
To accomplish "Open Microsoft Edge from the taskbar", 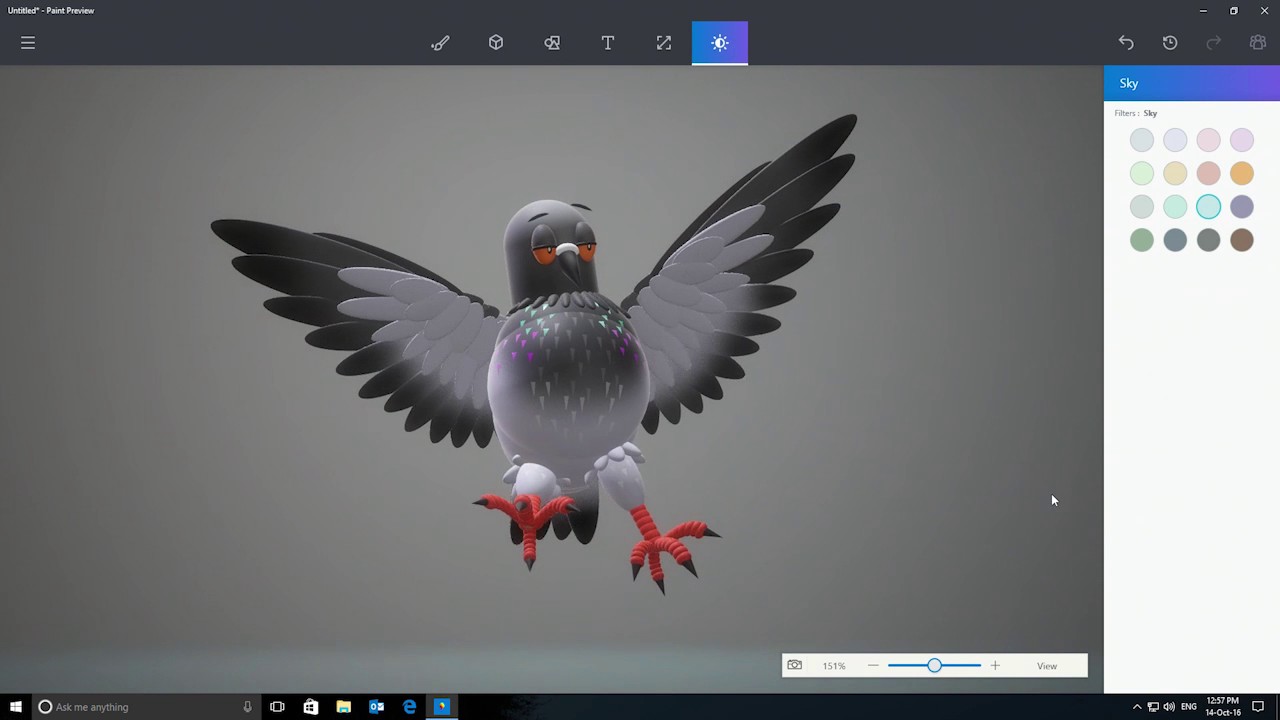I will [409, 707].
